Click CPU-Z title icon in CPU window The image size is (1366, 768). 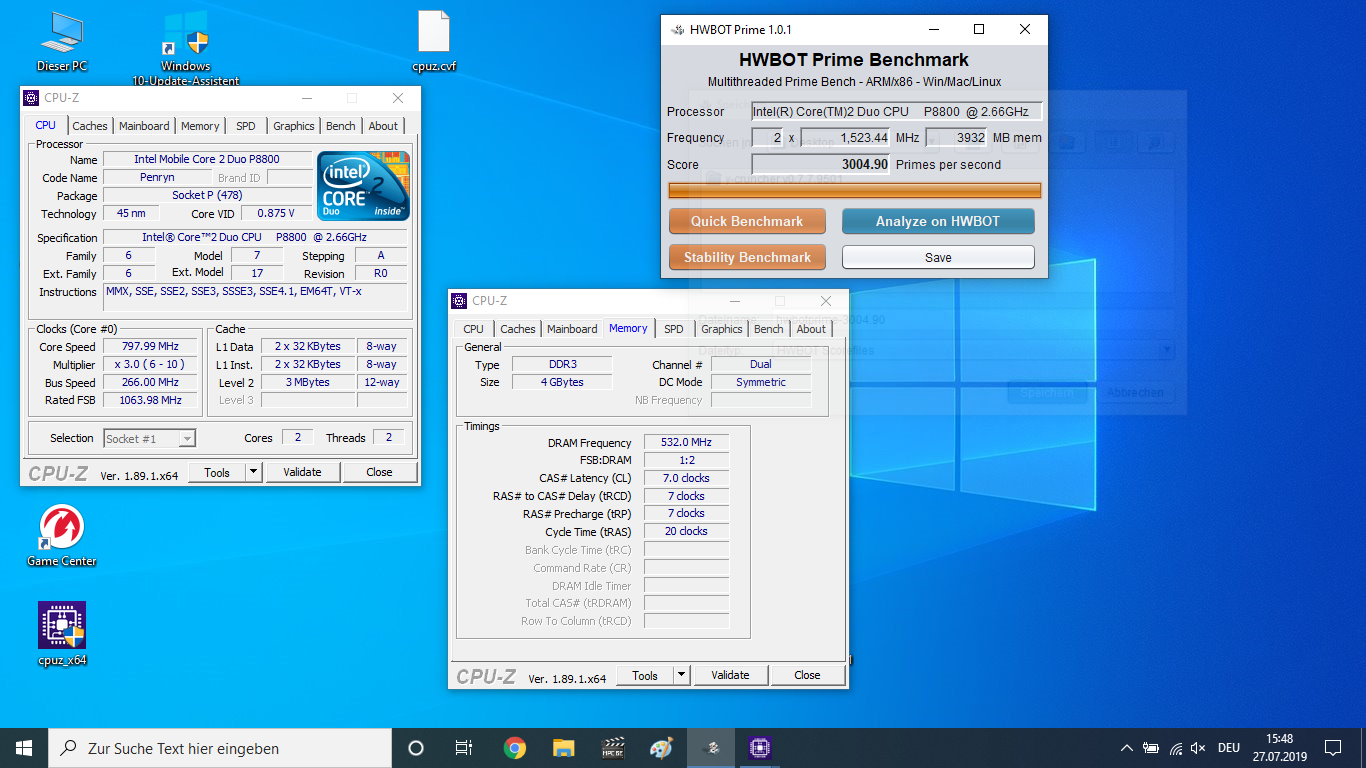pos(32,98)
